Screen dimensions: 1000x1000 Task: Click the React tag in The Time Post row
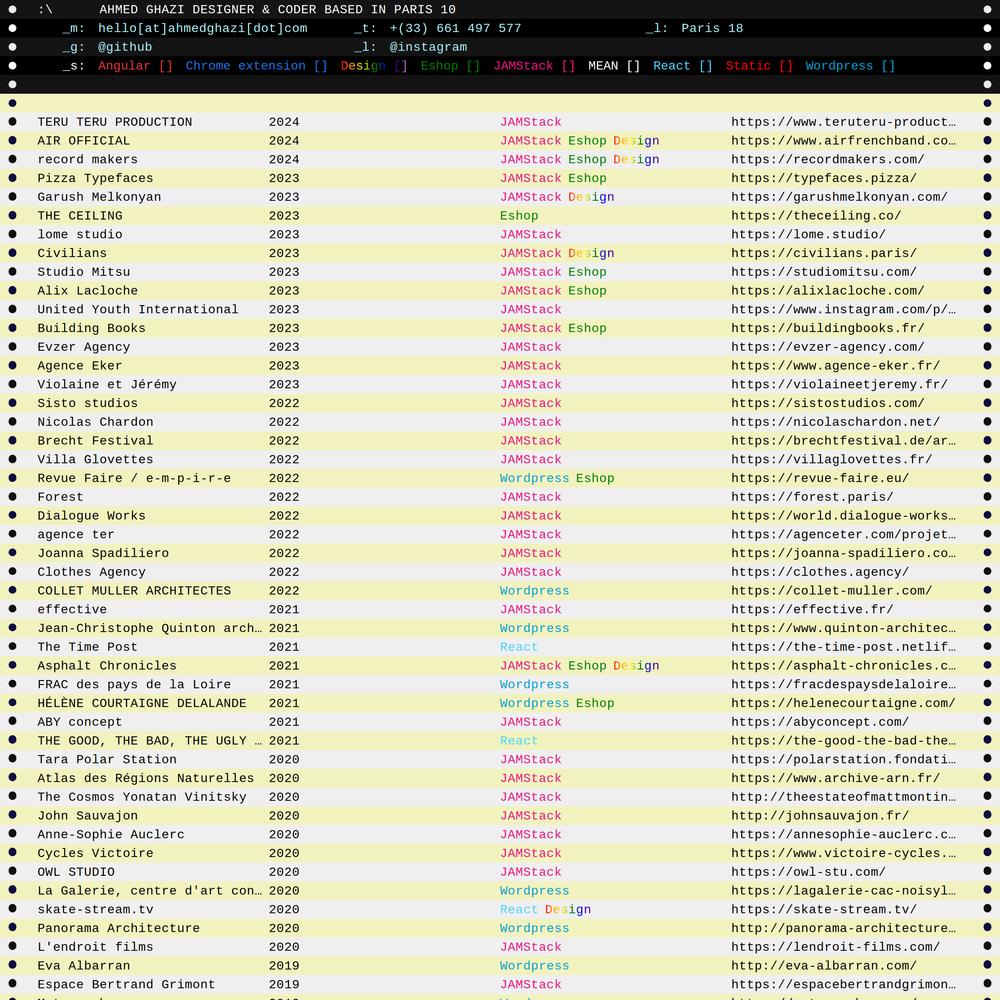pyautogui.click(x=518, y=647)
